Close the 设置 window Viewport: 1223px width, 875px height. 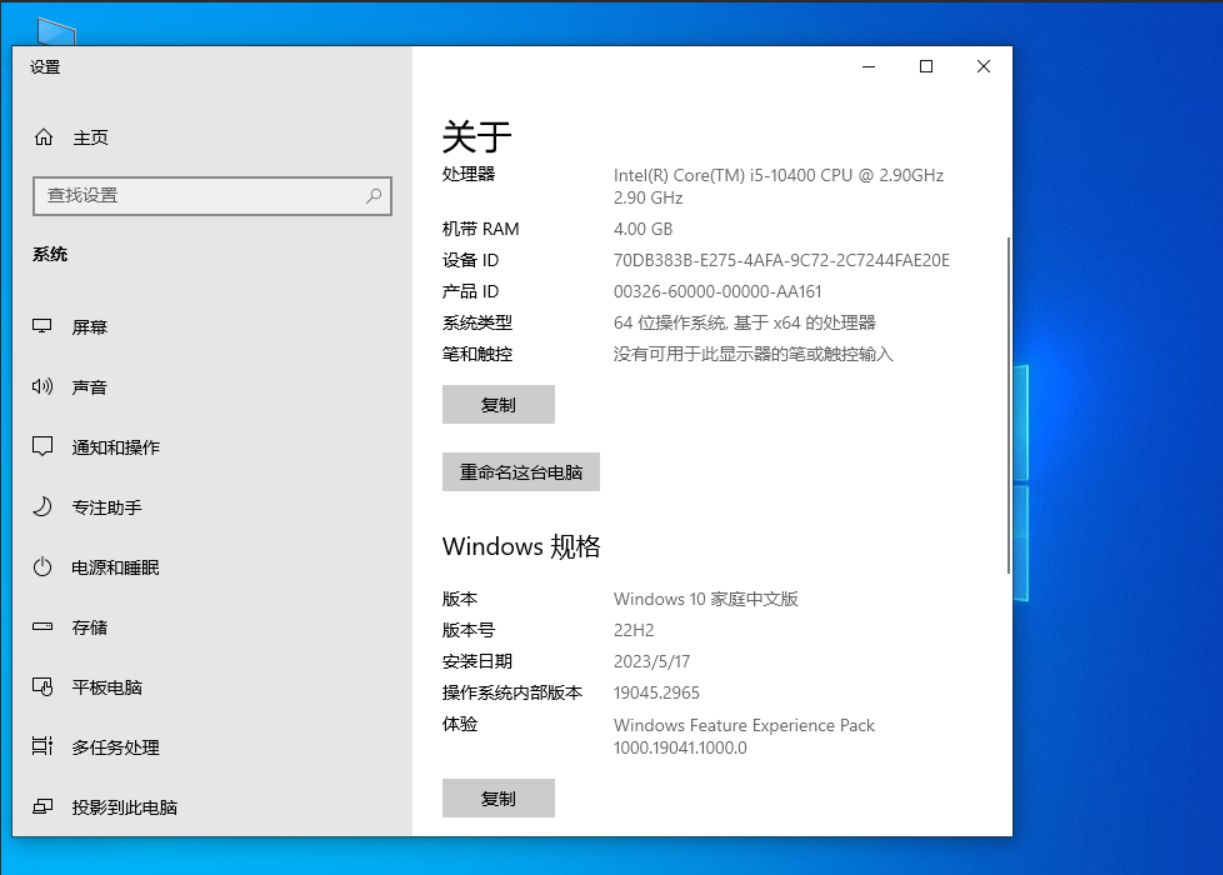pyautogui.click(x=984, y=67)
